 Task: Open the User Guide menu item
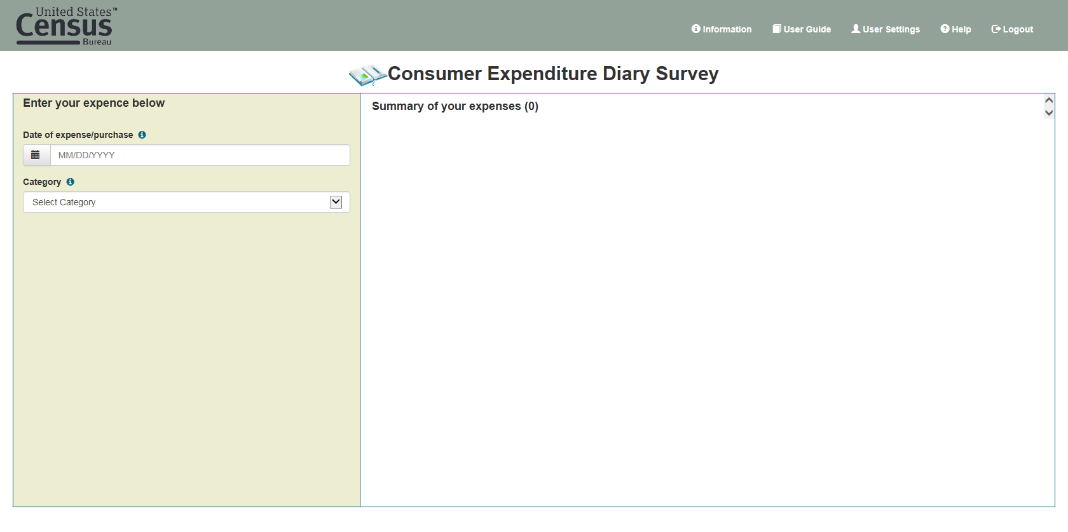(x=807, y=30)
